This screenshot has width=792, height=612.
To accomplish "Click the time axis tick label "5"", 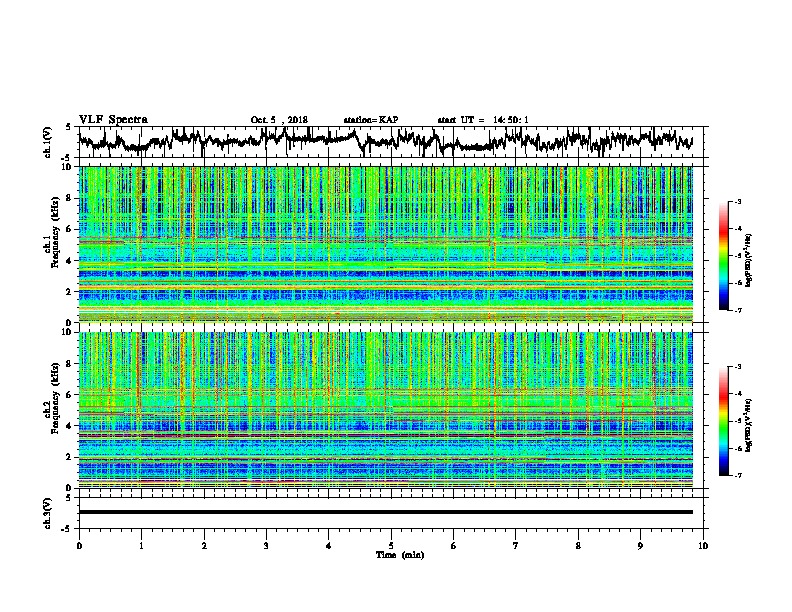I will [391, 546].
